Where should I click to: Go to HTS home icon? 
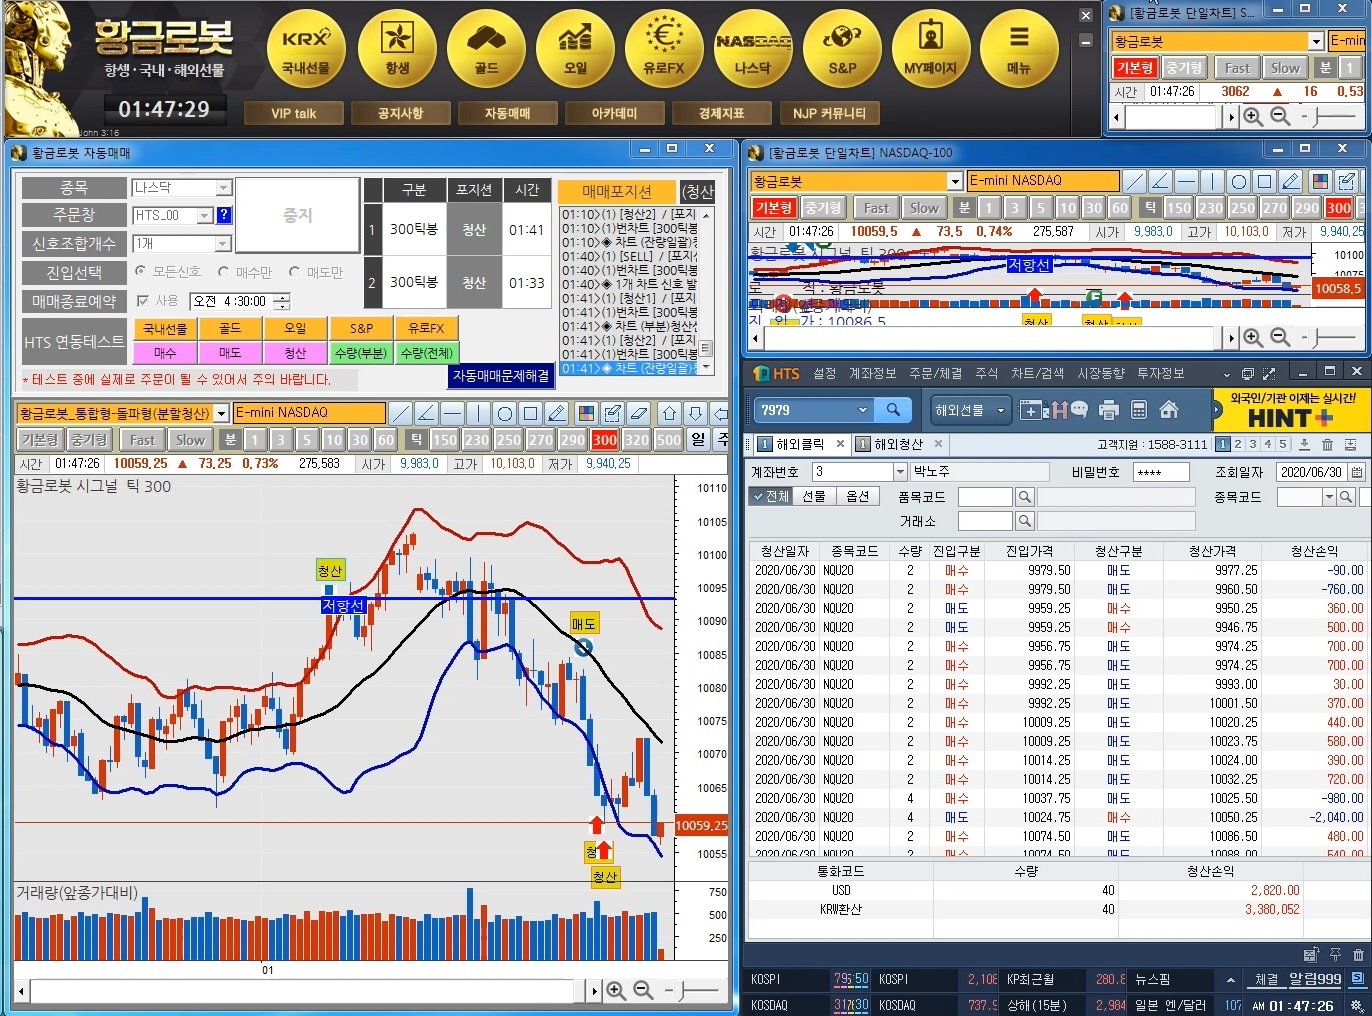click(1169, 410)
